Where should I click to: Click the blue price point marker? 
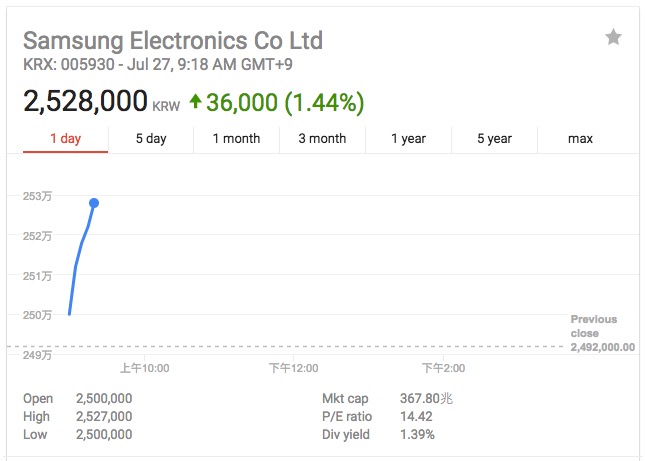pos(94,203)
